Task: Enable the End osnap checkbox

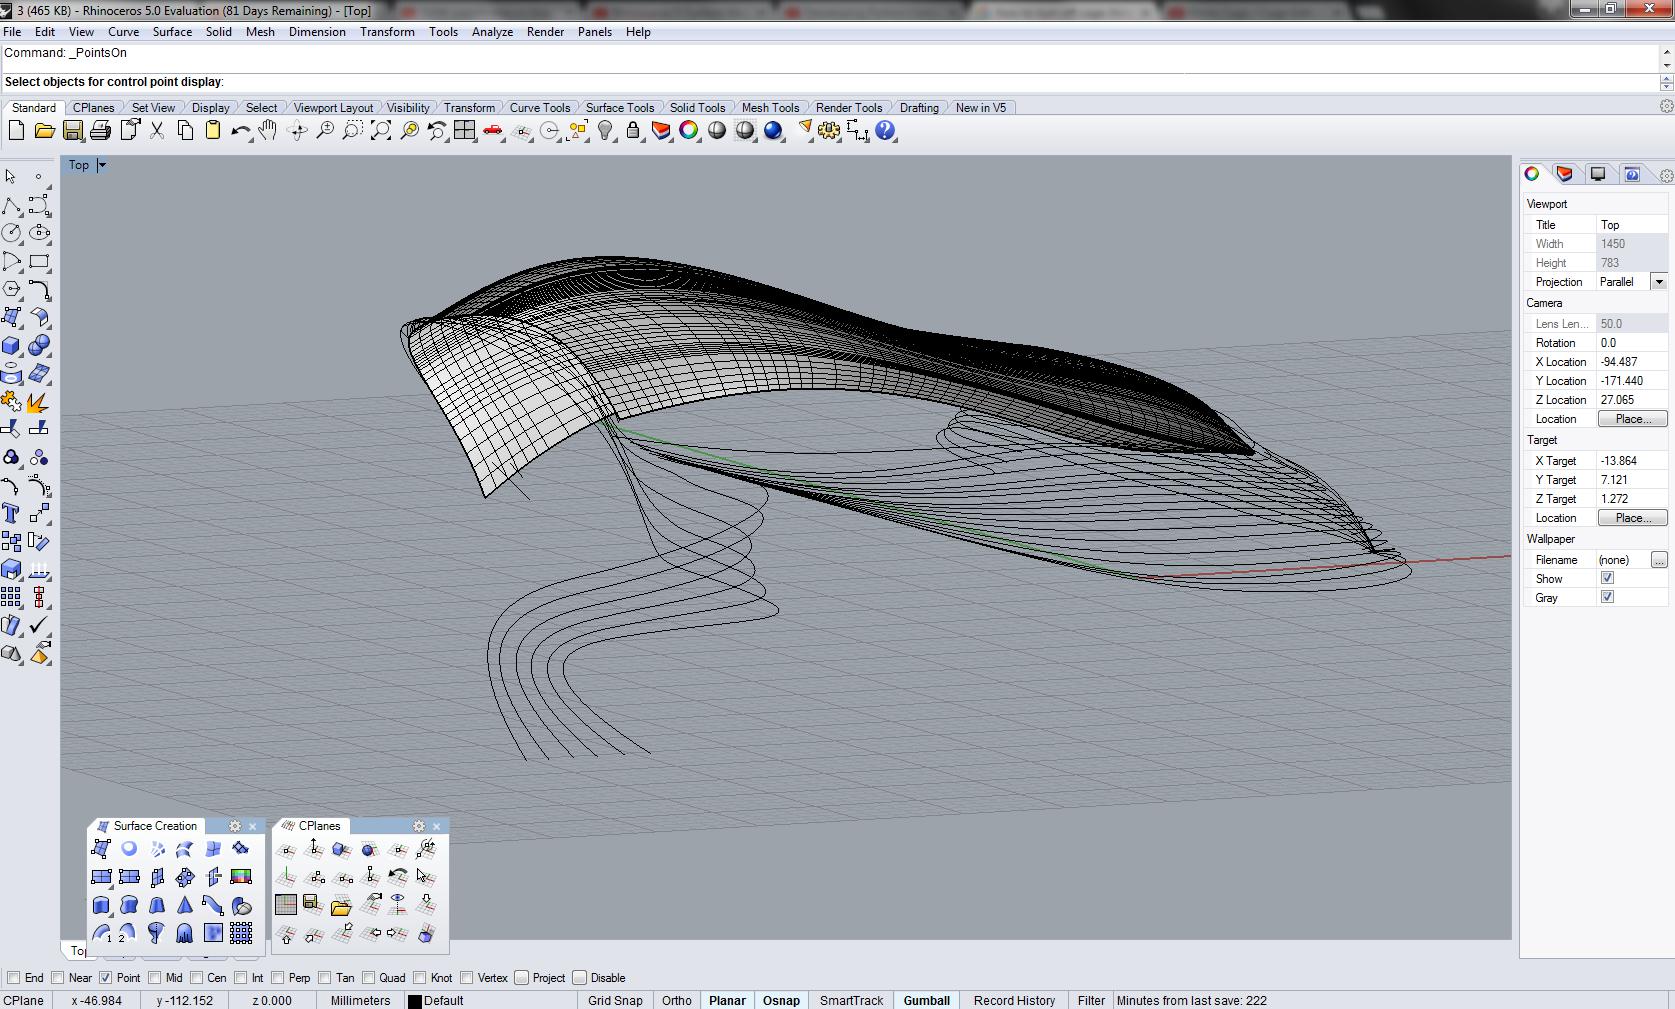Action: (x=14, y=978)
